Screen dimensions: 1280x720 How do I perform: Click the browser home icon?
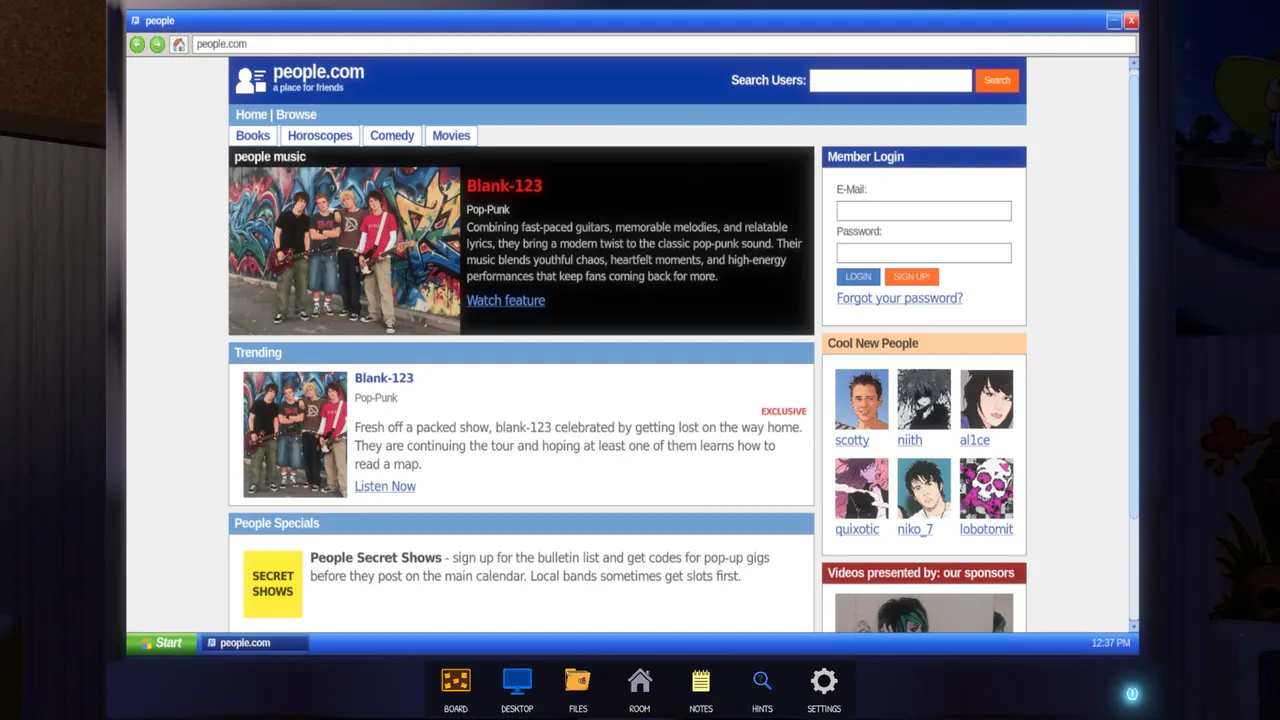coord(178,44)
